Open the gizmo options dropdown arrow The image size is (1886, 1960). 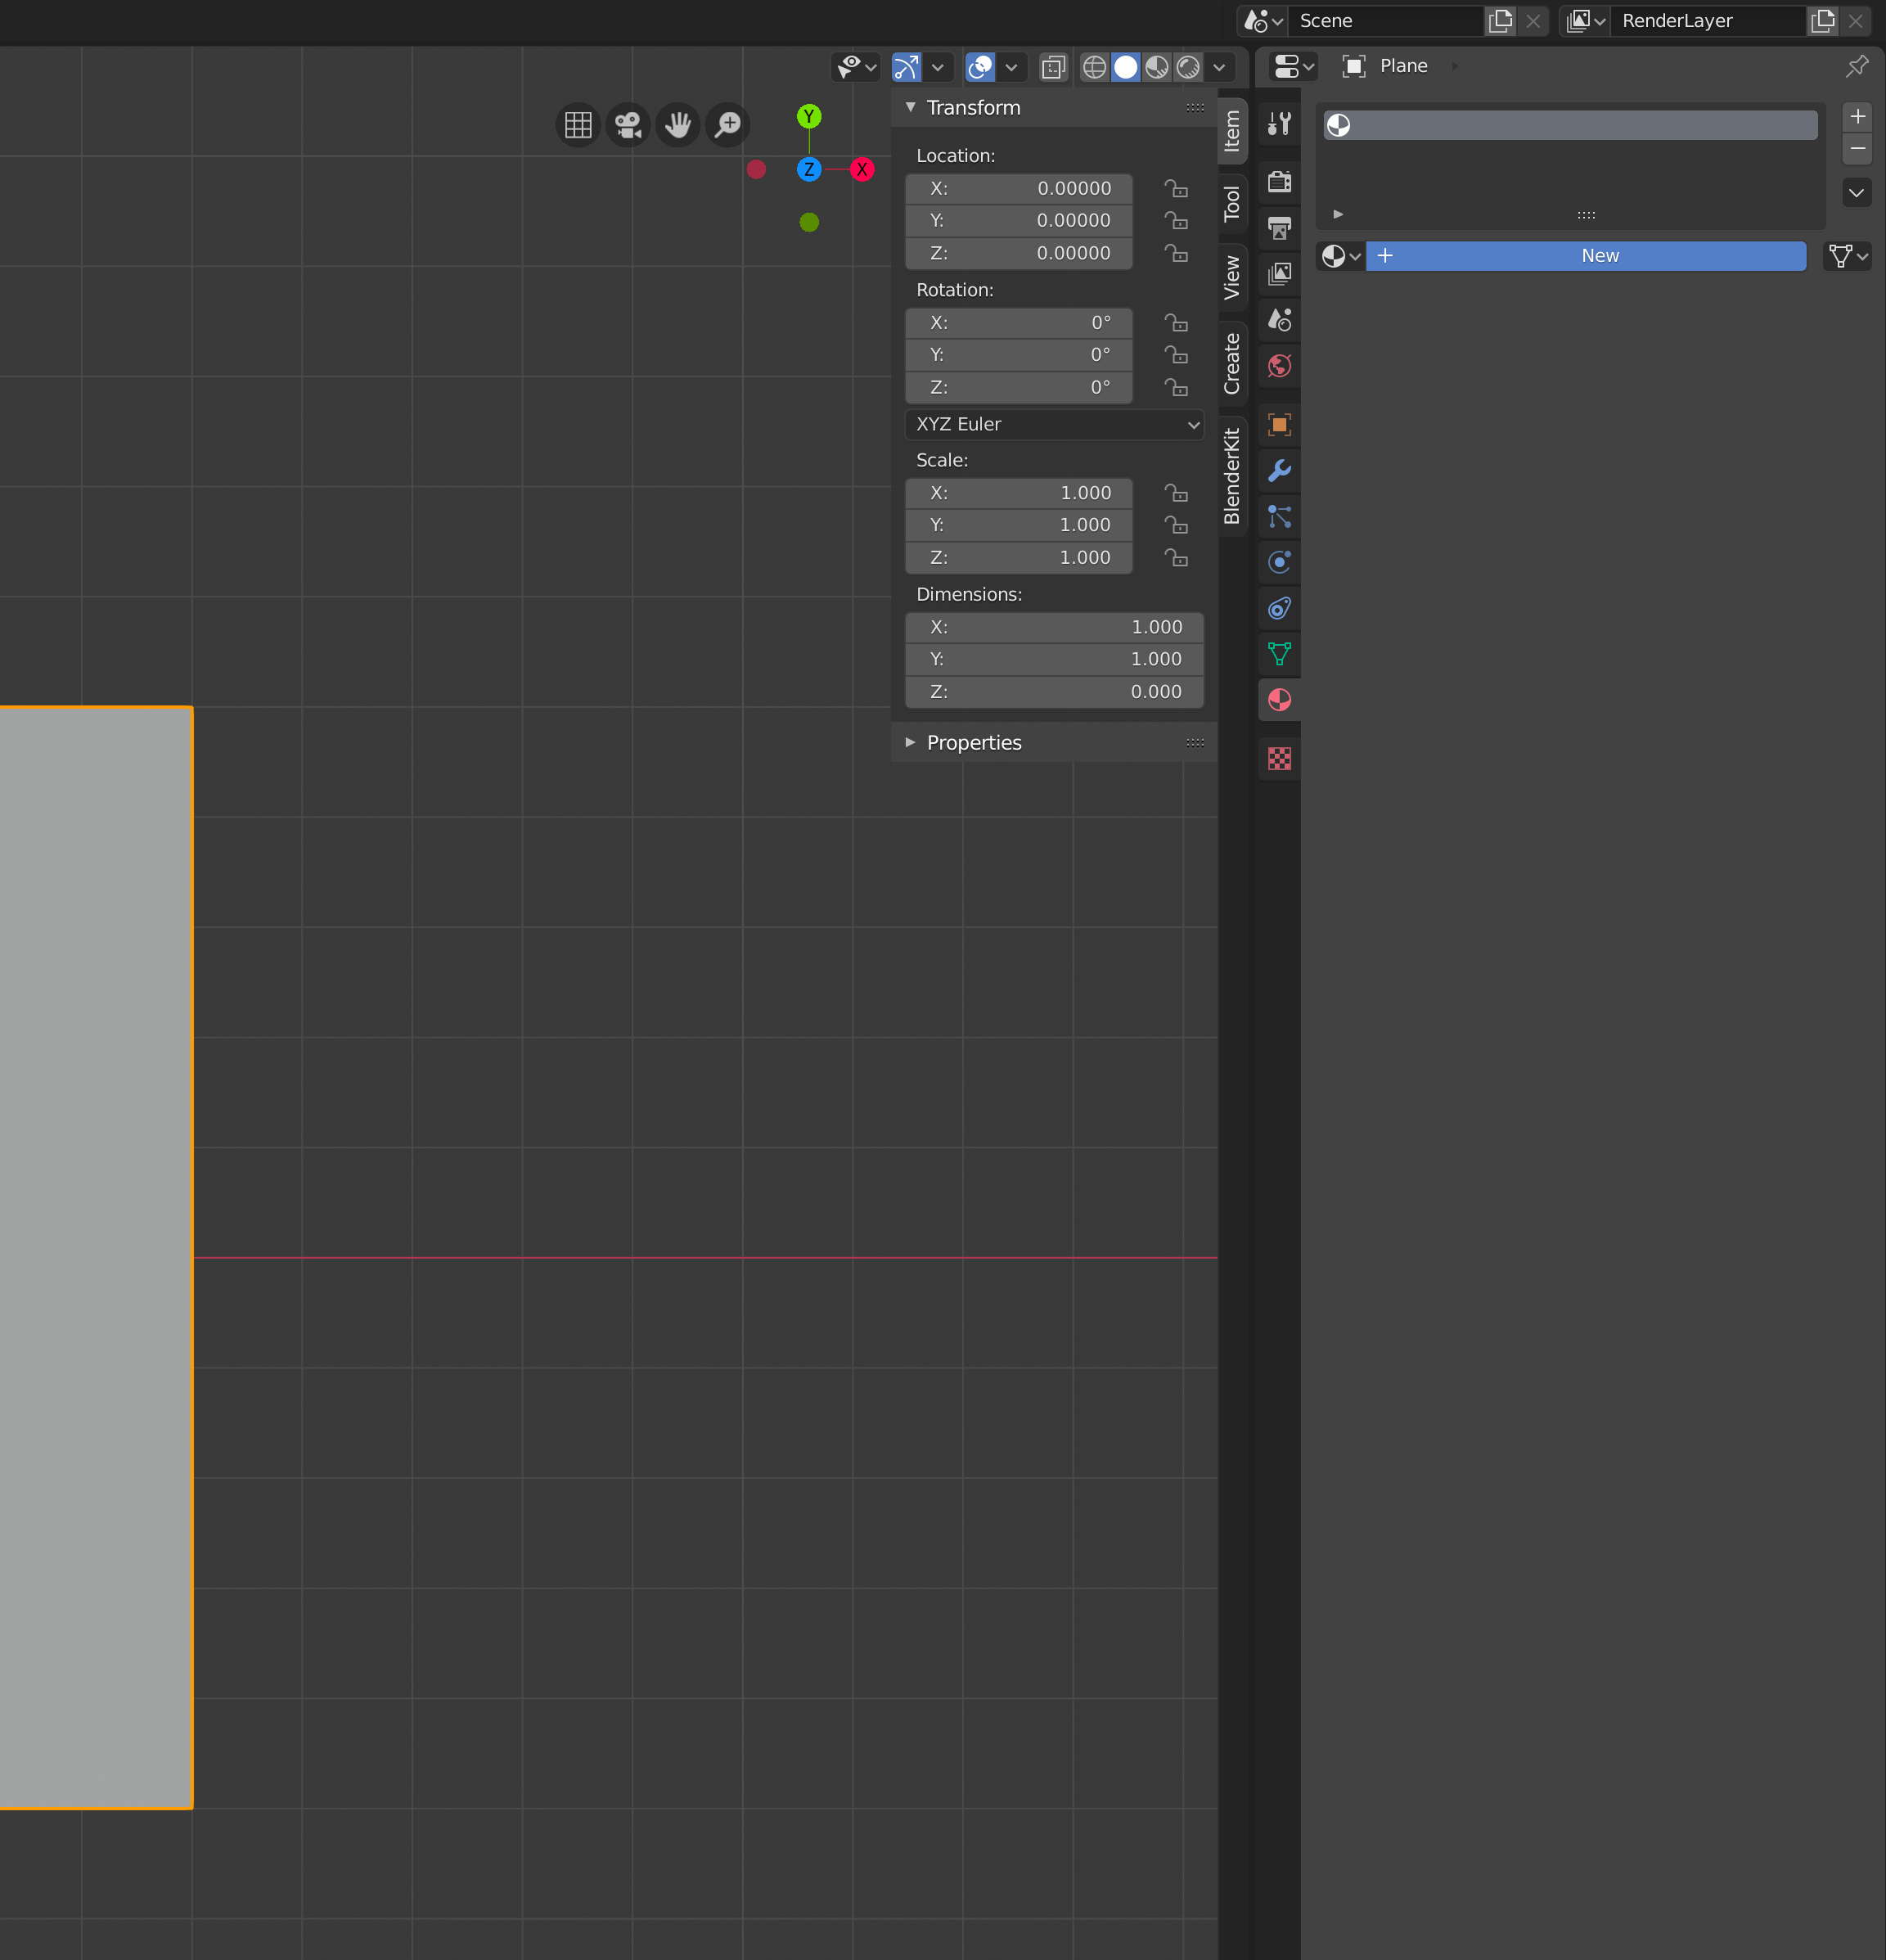click(x=937, y=67)
